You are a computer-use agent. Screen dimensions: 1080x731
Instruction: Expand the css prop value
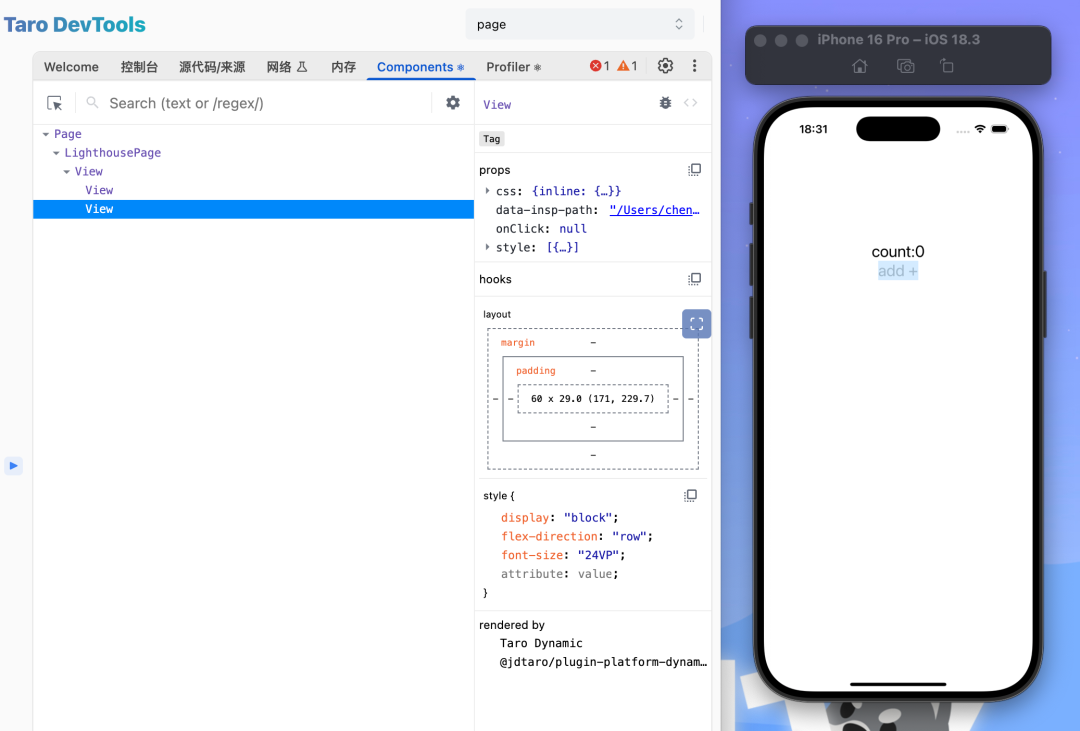[488, 191]
